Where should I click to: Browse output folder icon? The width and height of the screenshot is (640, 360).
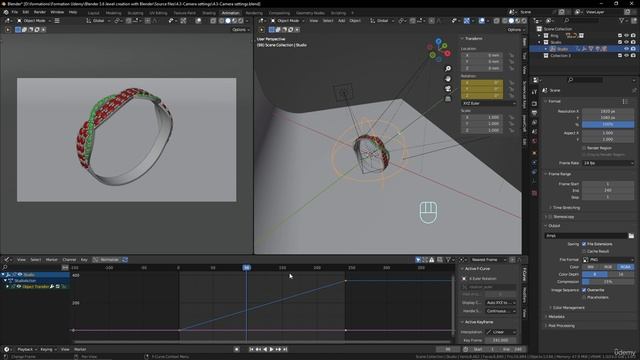tap(631, 236)
